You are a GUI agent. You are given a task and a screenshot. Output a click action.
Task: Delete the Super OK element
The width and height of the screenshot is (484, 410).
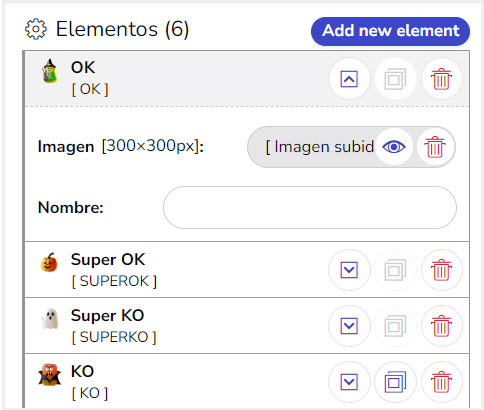click(441, 270)
